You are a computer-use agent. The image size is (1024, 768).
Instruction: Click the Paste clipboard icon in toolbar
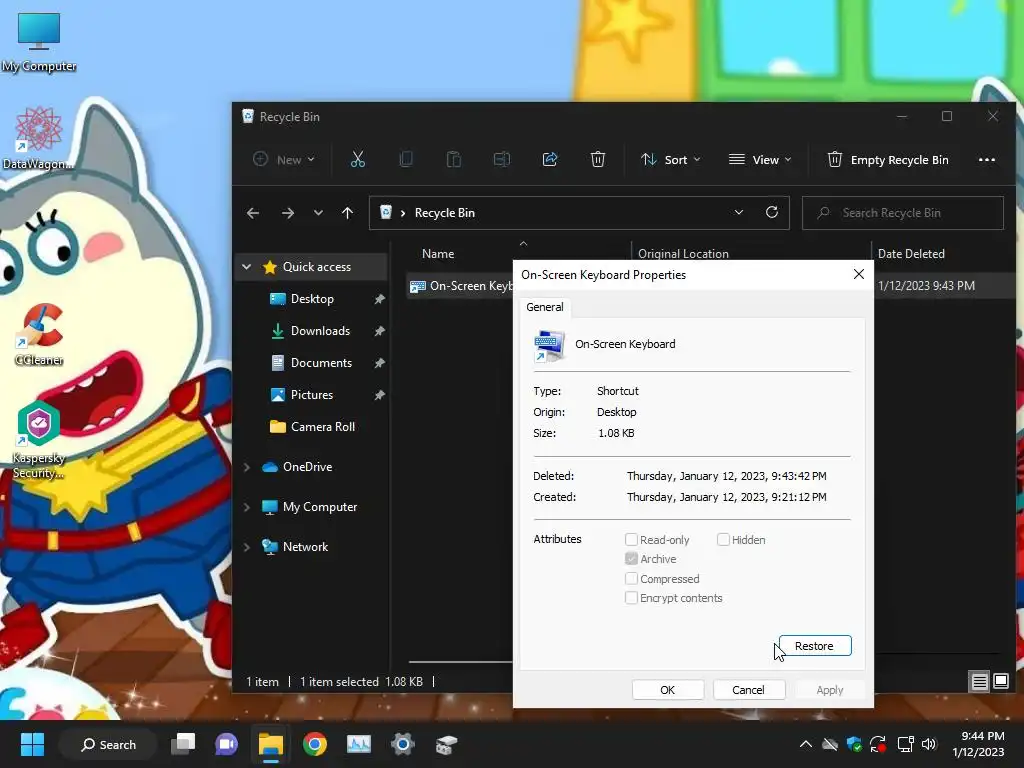[x=453, y=159]
